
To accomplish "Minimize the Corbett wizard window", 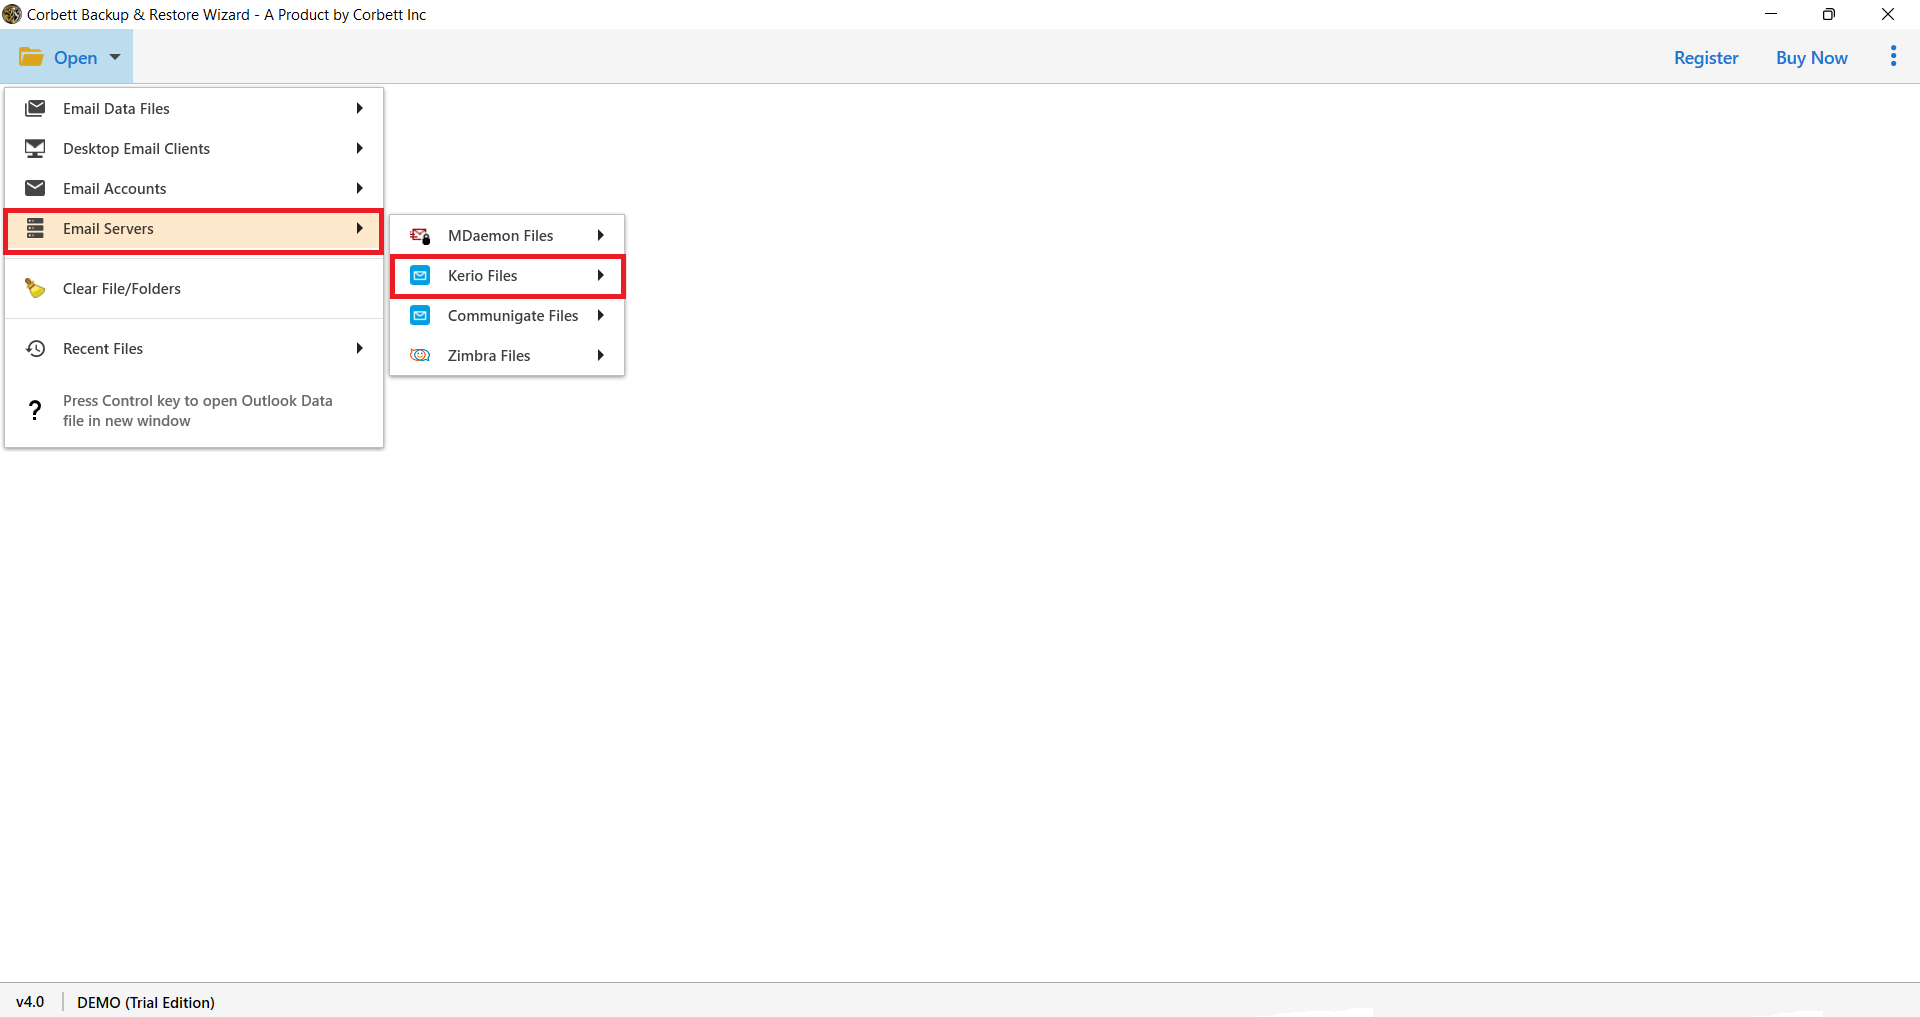I will pos(1771,14).
